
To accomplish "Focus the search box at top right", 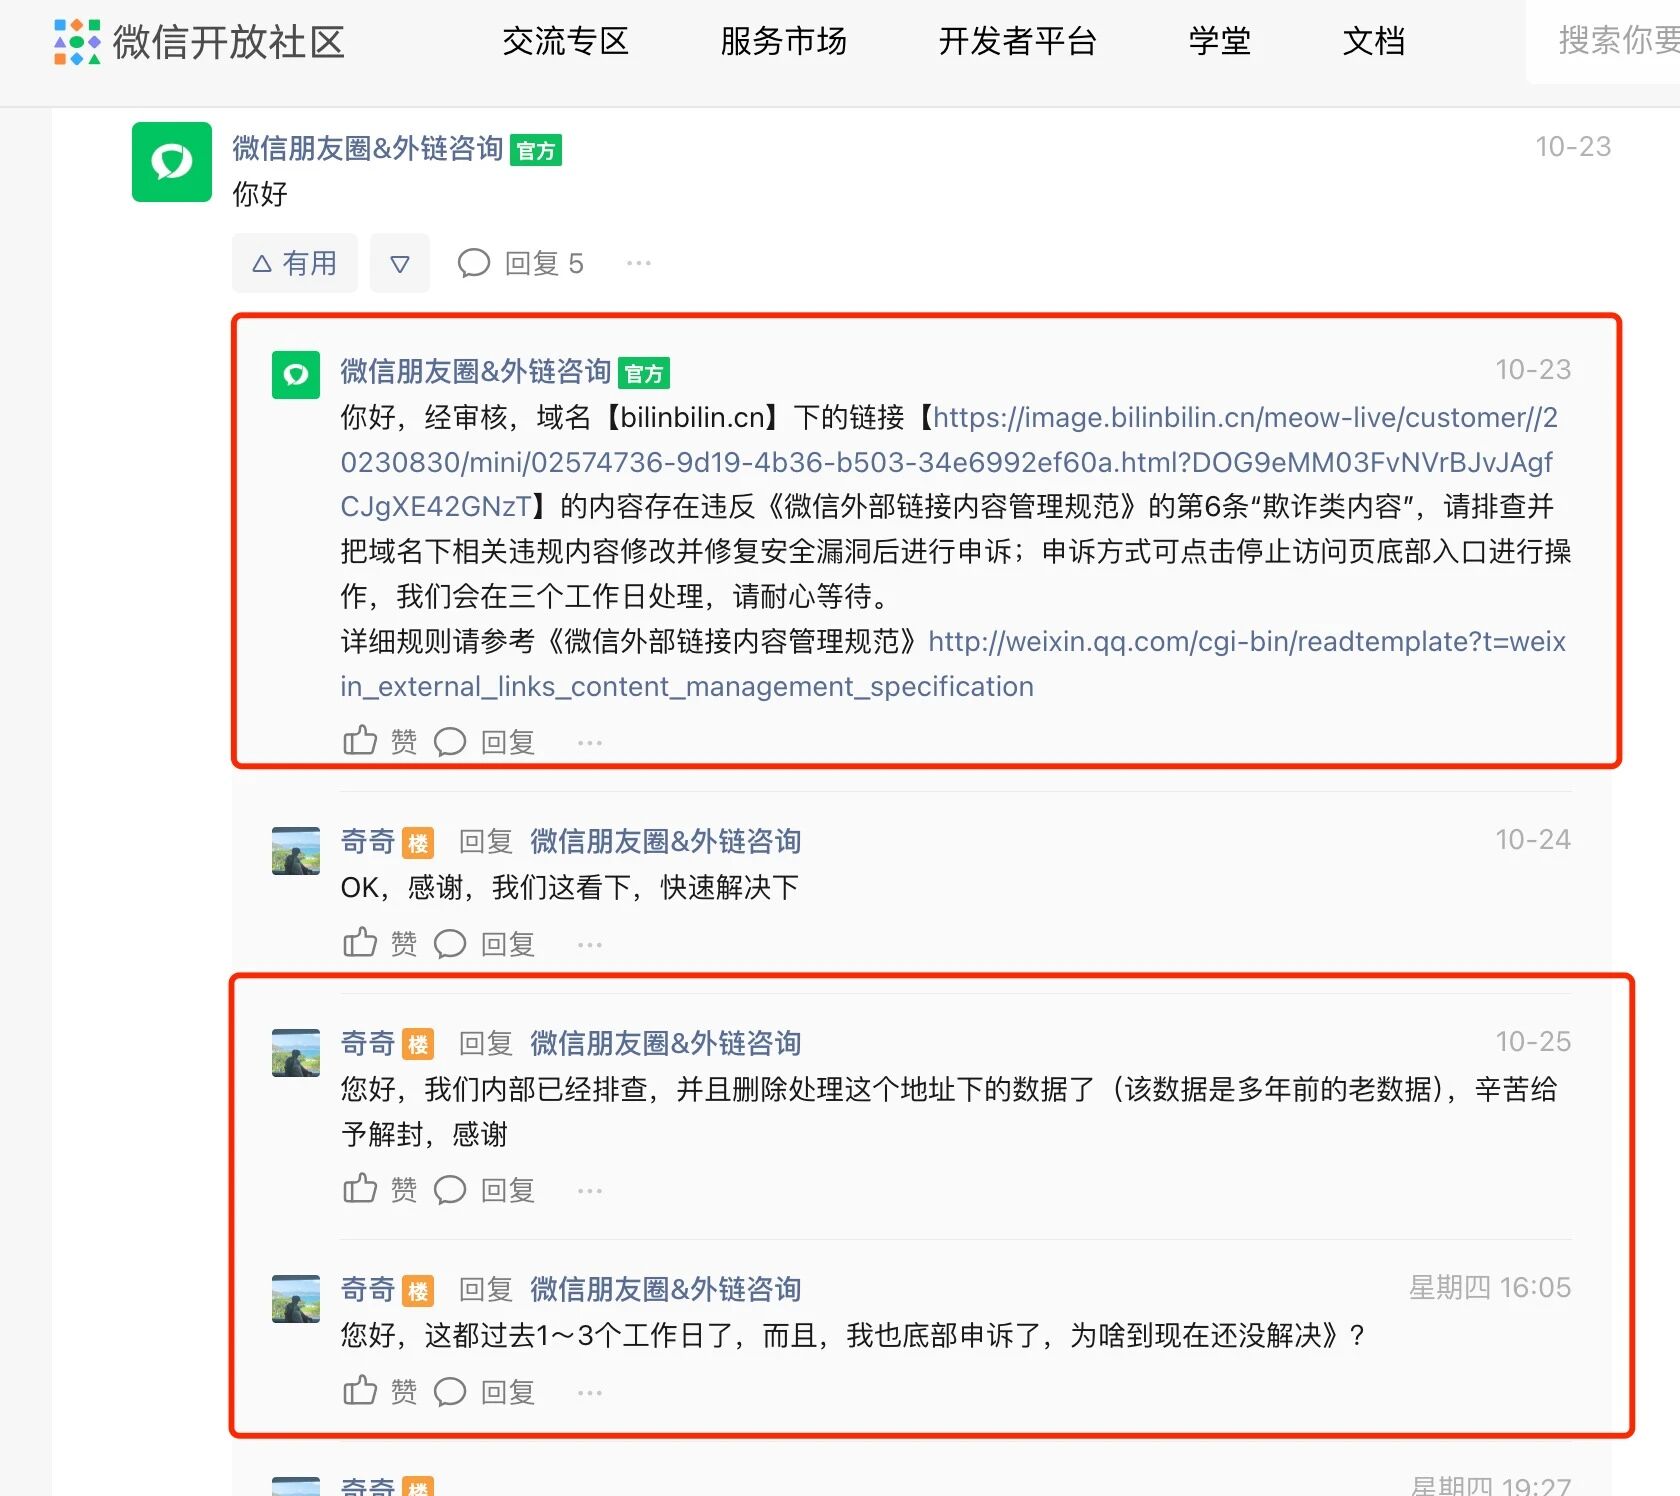I will [1603, 41].
